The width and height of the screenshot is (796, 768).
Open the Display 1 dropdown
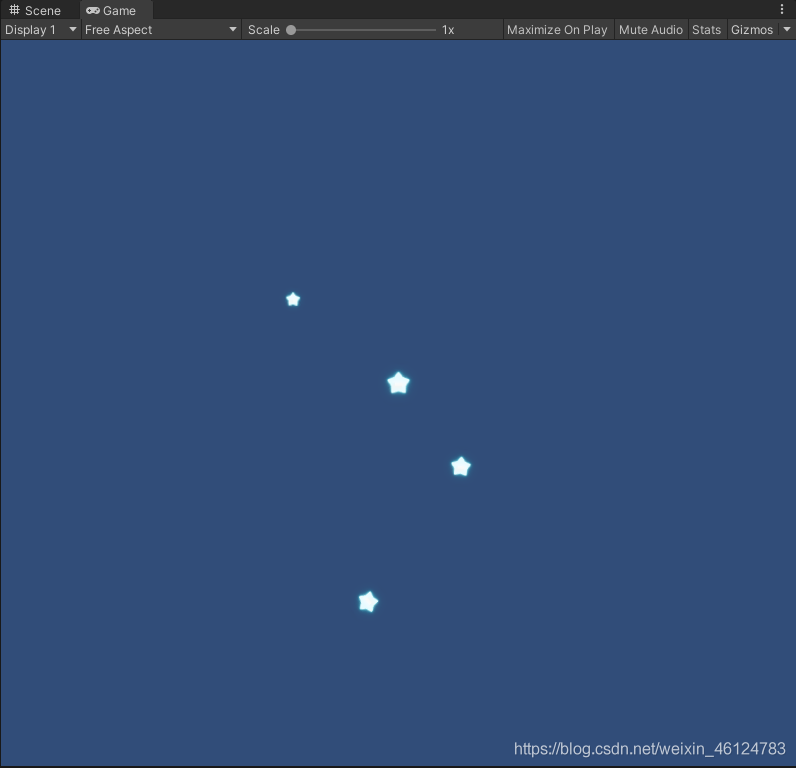point(41,30)
